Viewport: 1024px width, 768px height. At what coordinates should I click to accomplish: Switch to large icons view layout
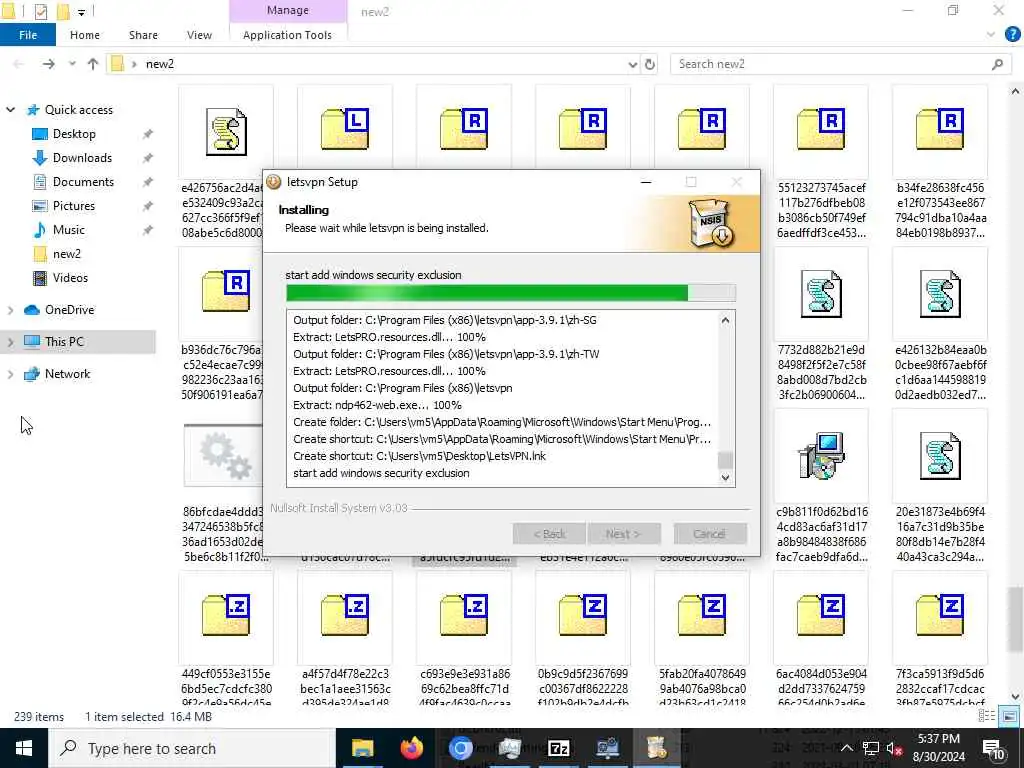pos(1009,716)
